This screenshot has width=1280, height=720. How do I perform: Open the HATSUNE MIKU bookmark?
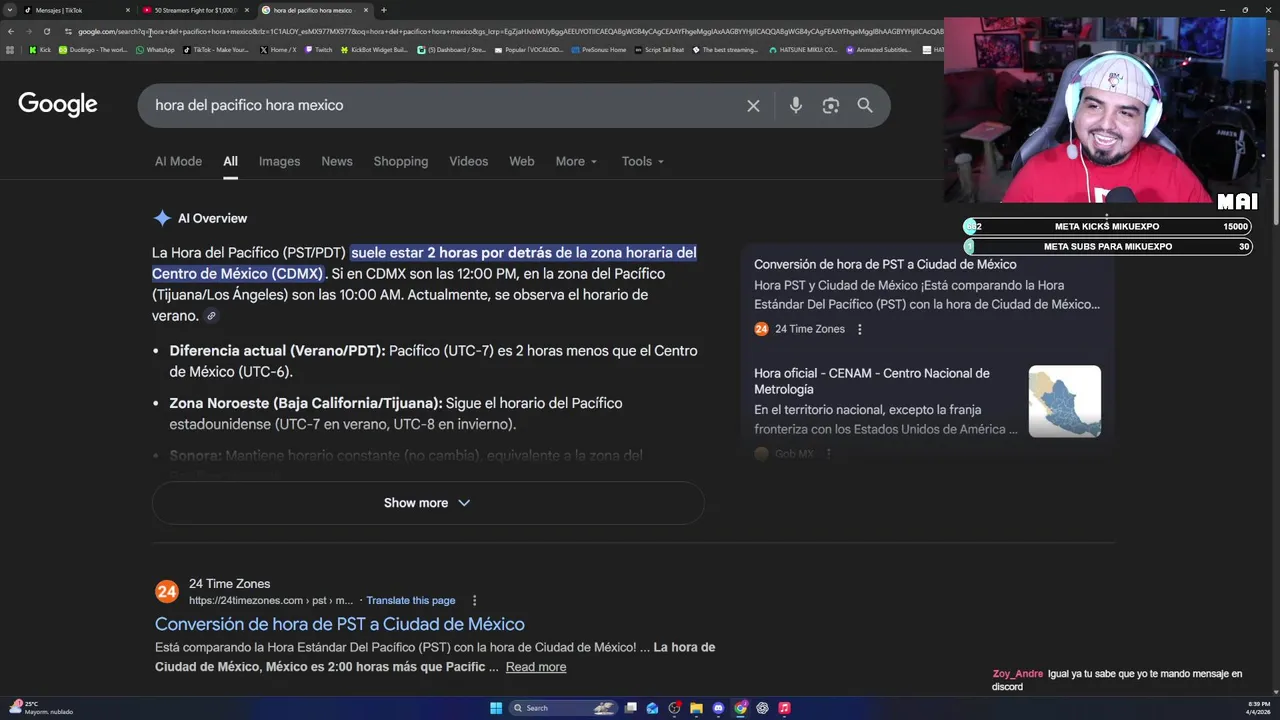tap(803, 49)
